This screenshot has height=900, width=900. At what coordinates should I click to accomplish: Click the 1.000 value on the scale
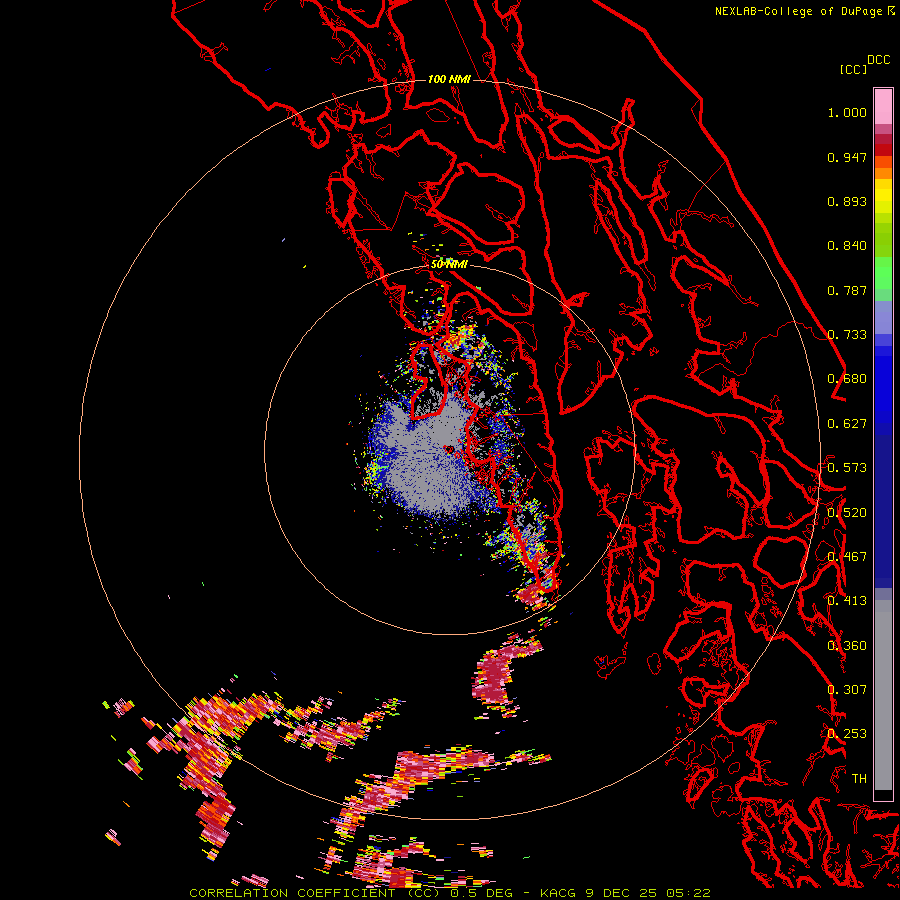tap(847, 112)
